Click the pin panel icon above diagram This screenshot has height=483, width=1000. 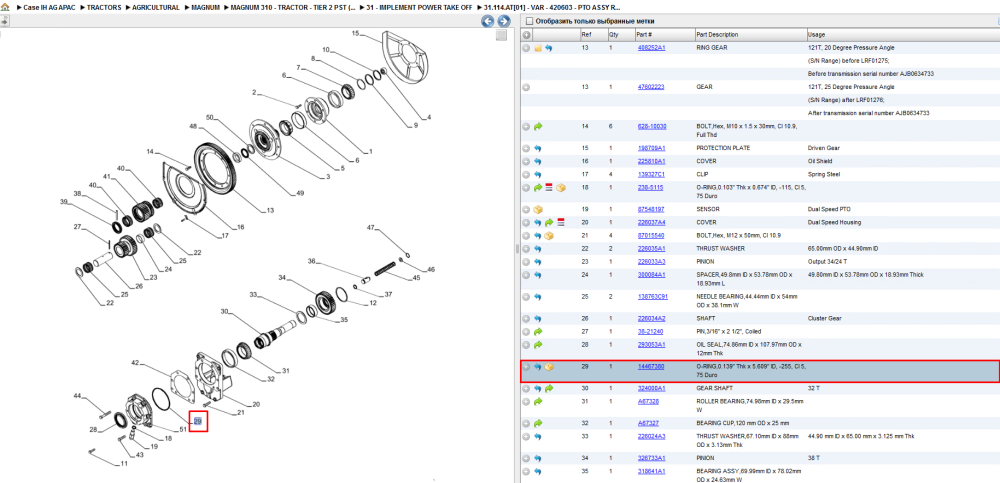pos(4,21)
